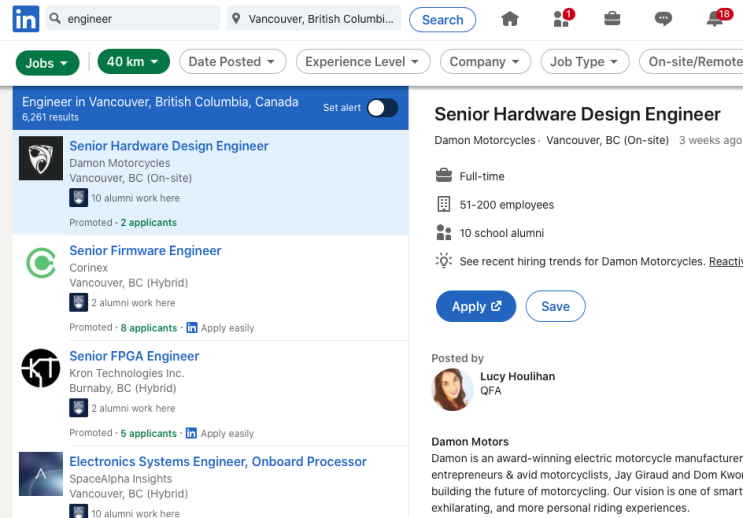Click alumni school icon under Kron Technologies

coord(78,408)
